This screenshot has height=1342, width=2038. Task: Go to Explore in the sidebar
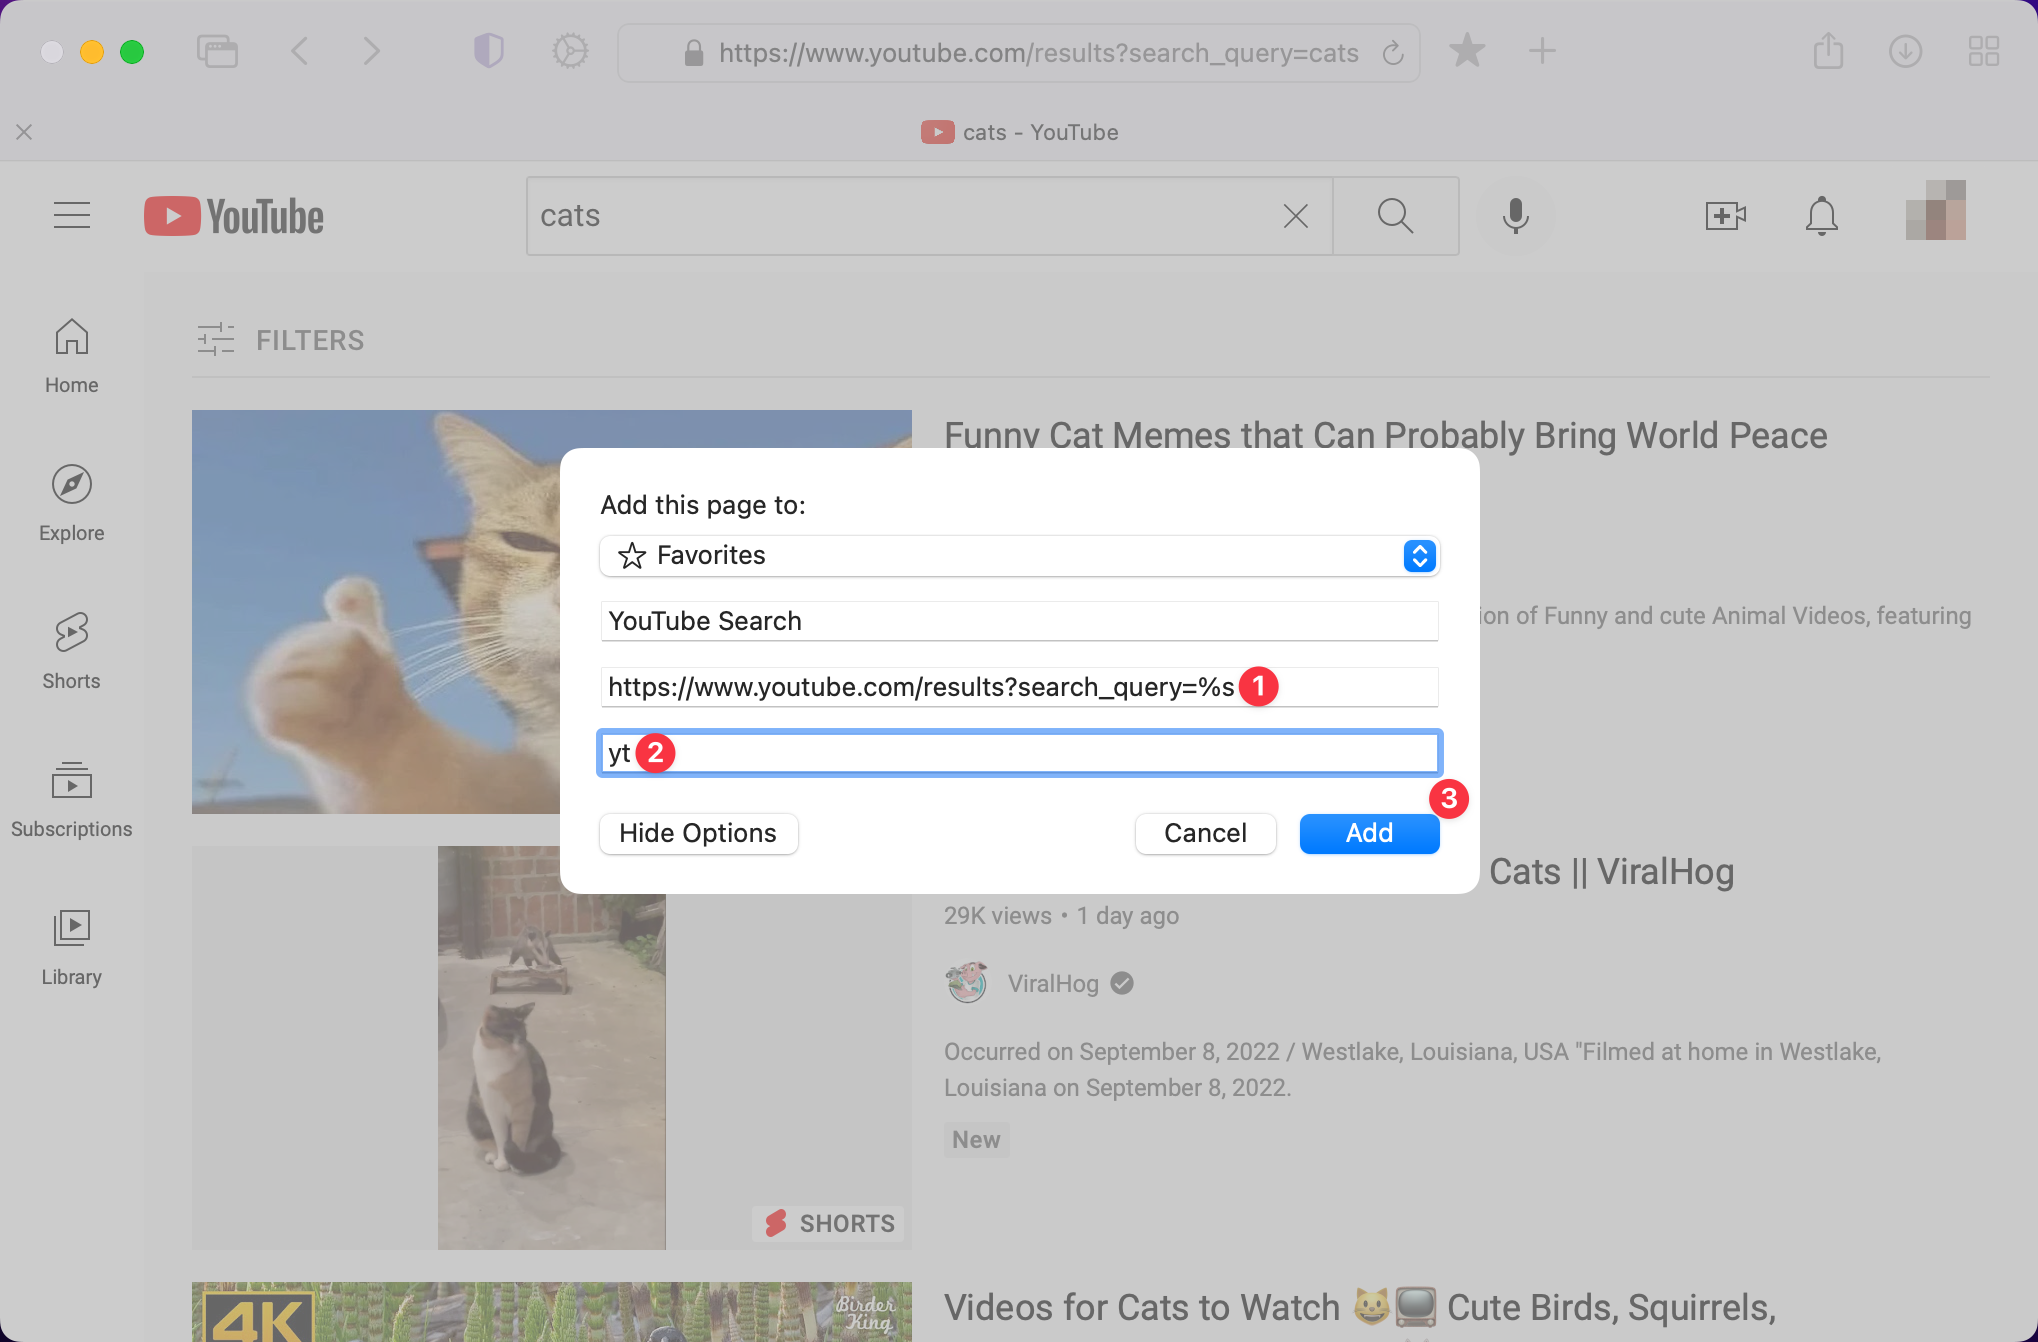click(71, 503)
